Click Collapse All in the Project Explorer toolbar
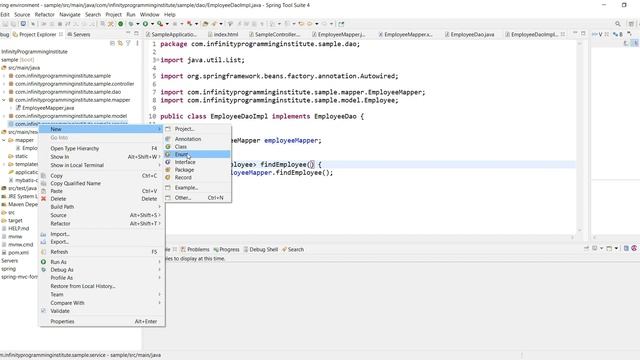The width and height of the screenshot is (640, 360). 112,43
